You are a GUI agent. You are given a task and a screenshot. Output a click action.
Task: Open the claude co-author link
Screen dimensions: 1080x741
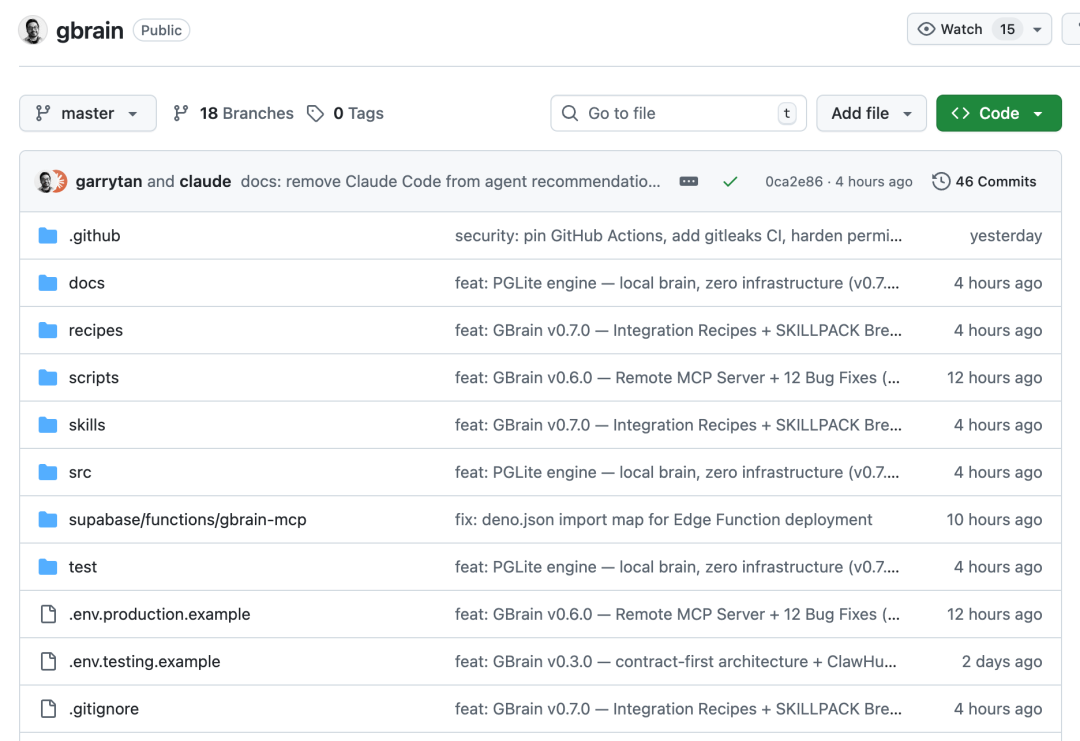(205, 181)
